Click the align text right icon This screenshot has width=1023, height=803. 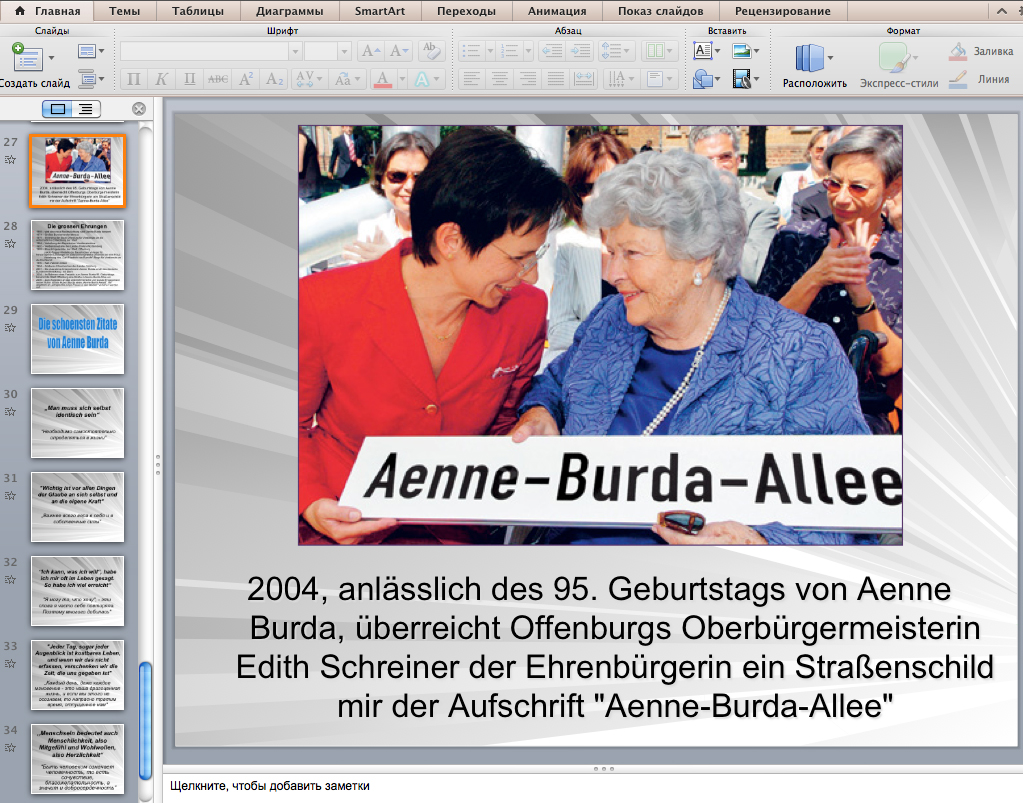click(527, 79)
